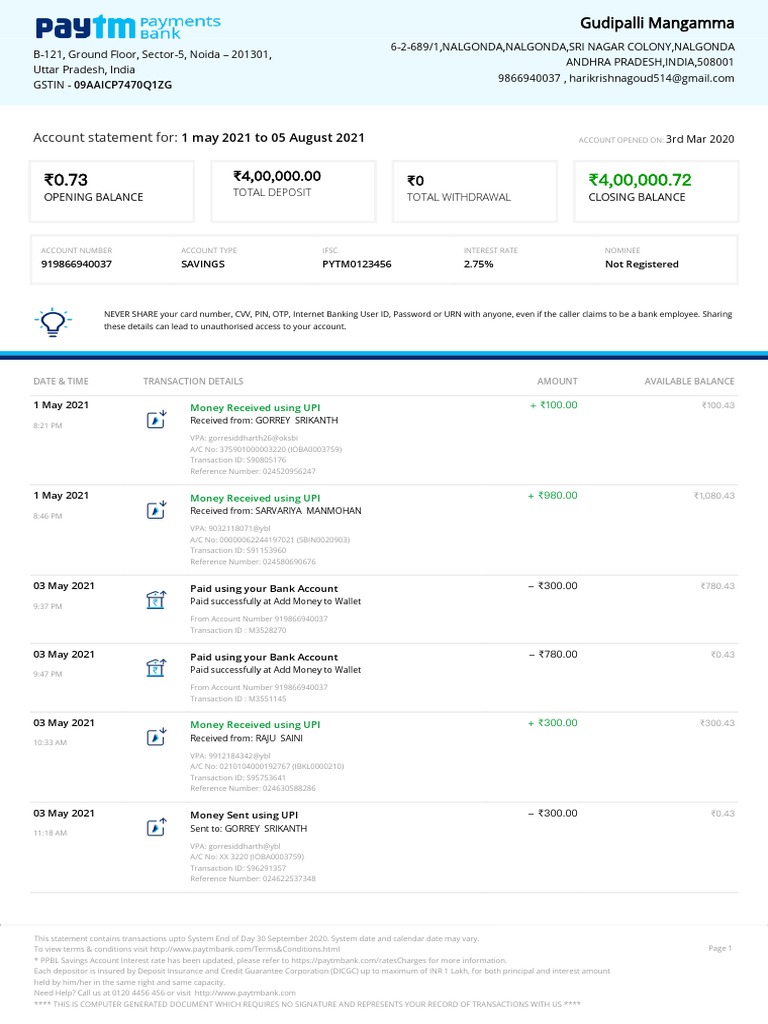Click the Transaction Details column header

click(x=193, y=381)
